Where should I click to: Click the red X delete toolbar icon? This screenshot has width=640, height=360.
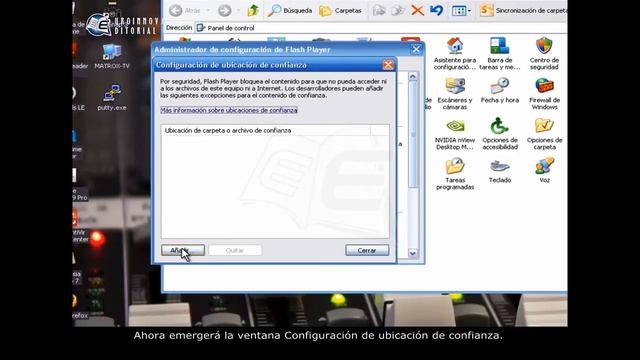417,11
